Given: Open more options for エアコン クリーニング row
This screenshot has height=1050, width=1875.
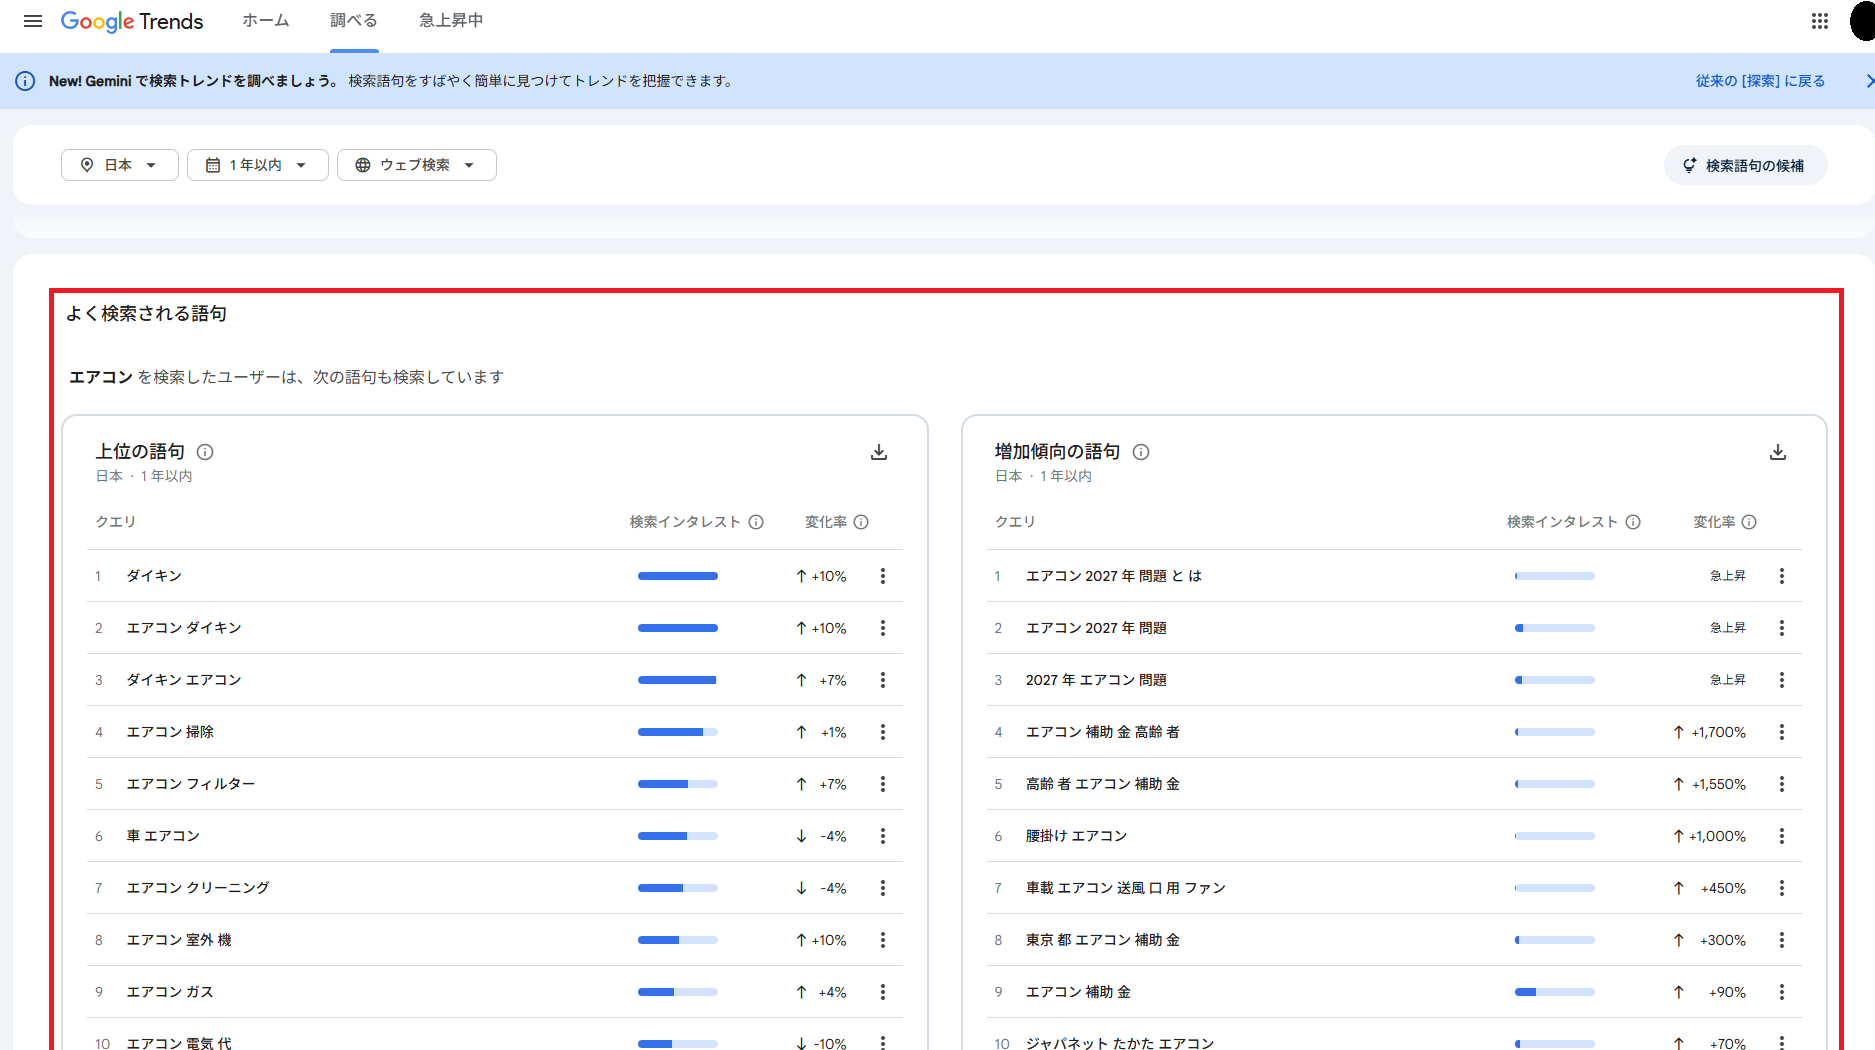Looking at the screenshot, I should [883, 888].
